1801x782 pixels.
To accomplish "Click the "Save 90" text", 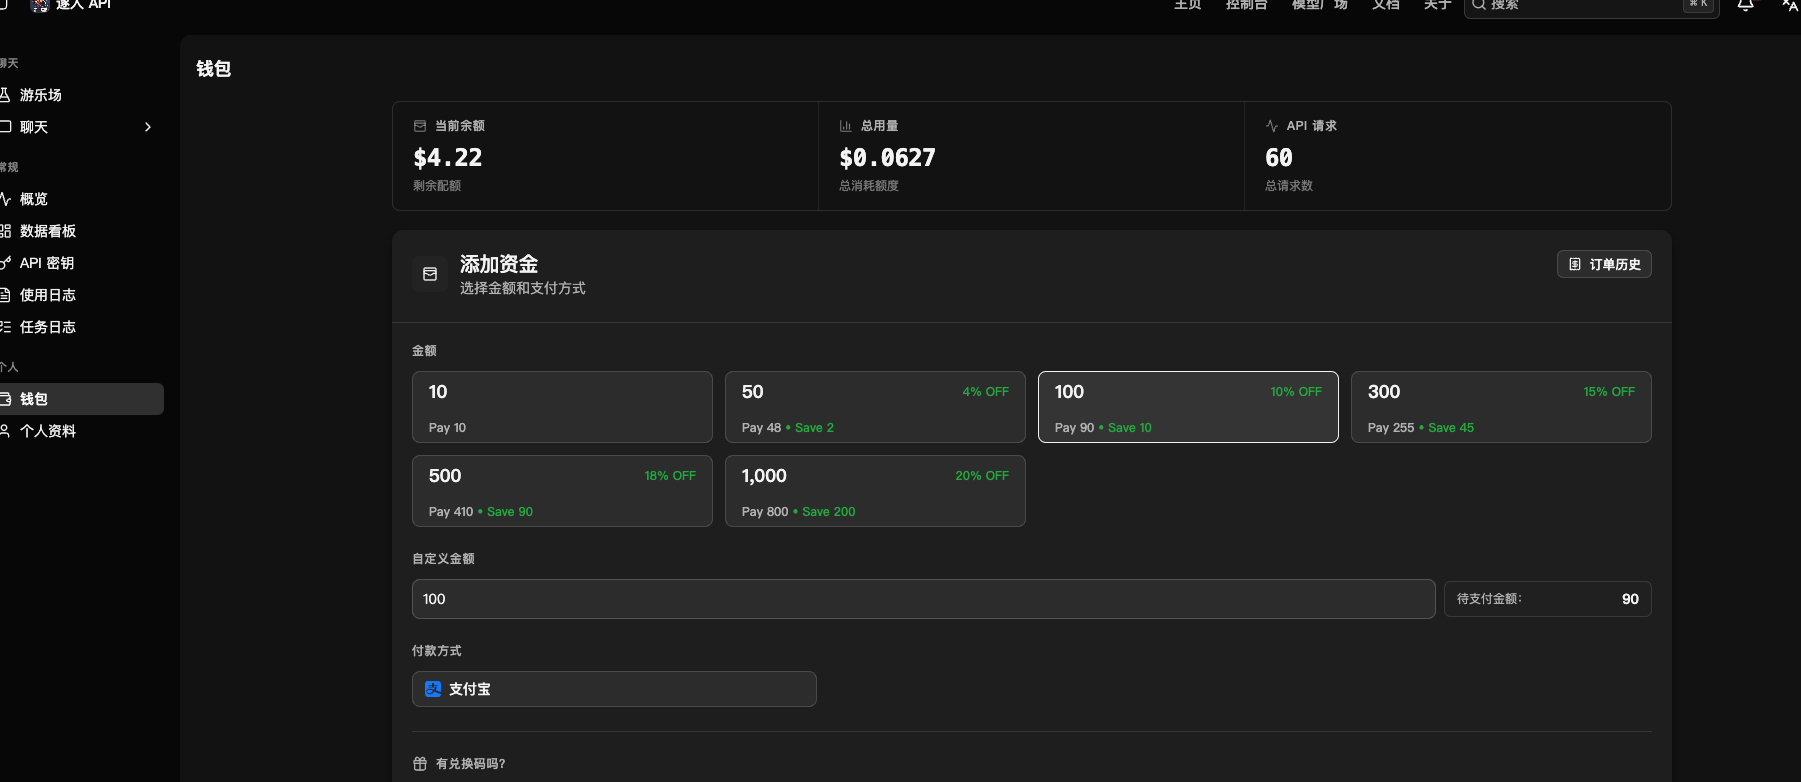I will (x=510, y=512).
